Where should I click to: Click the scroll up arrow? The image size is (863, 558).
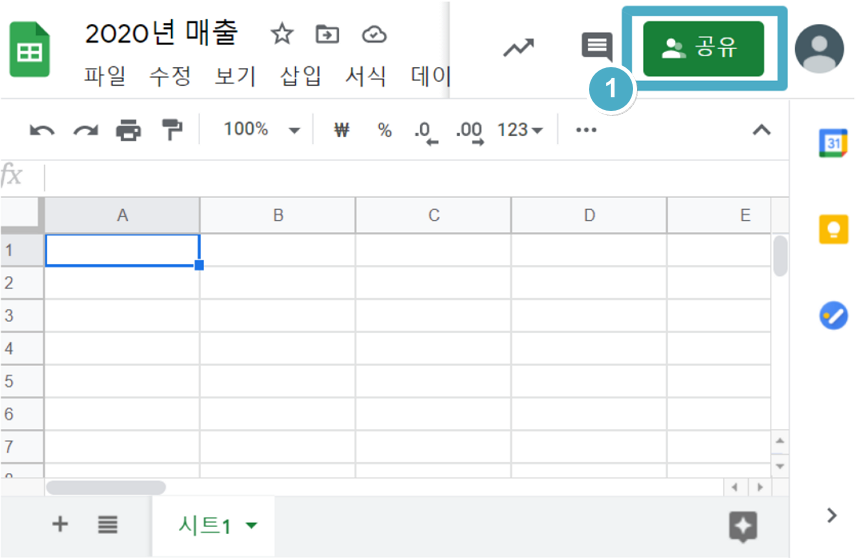(780, 441)
